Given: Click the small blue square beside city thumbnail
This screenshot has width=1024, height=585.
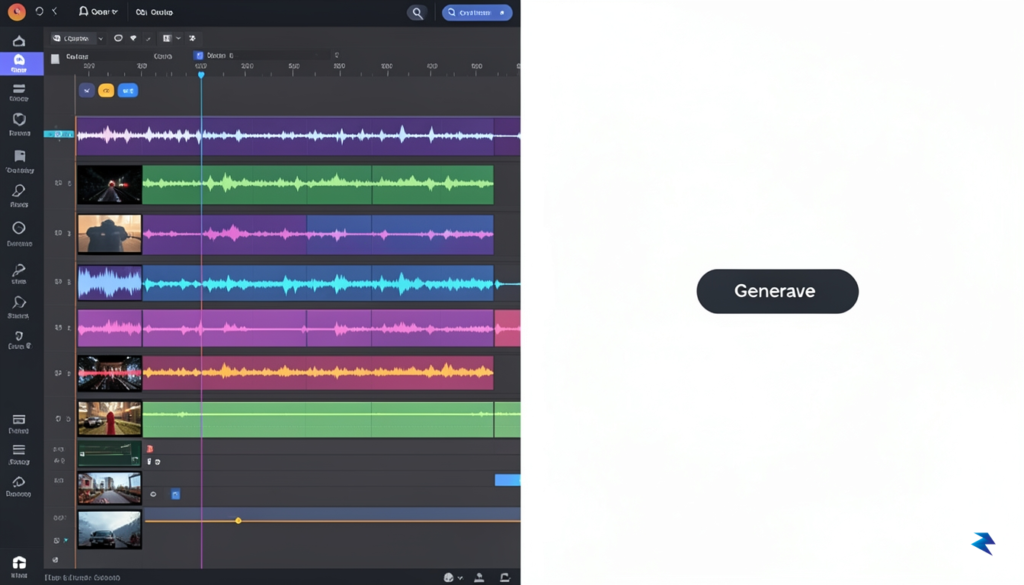Looking at the screenshot, I should [x=175, y=494].
